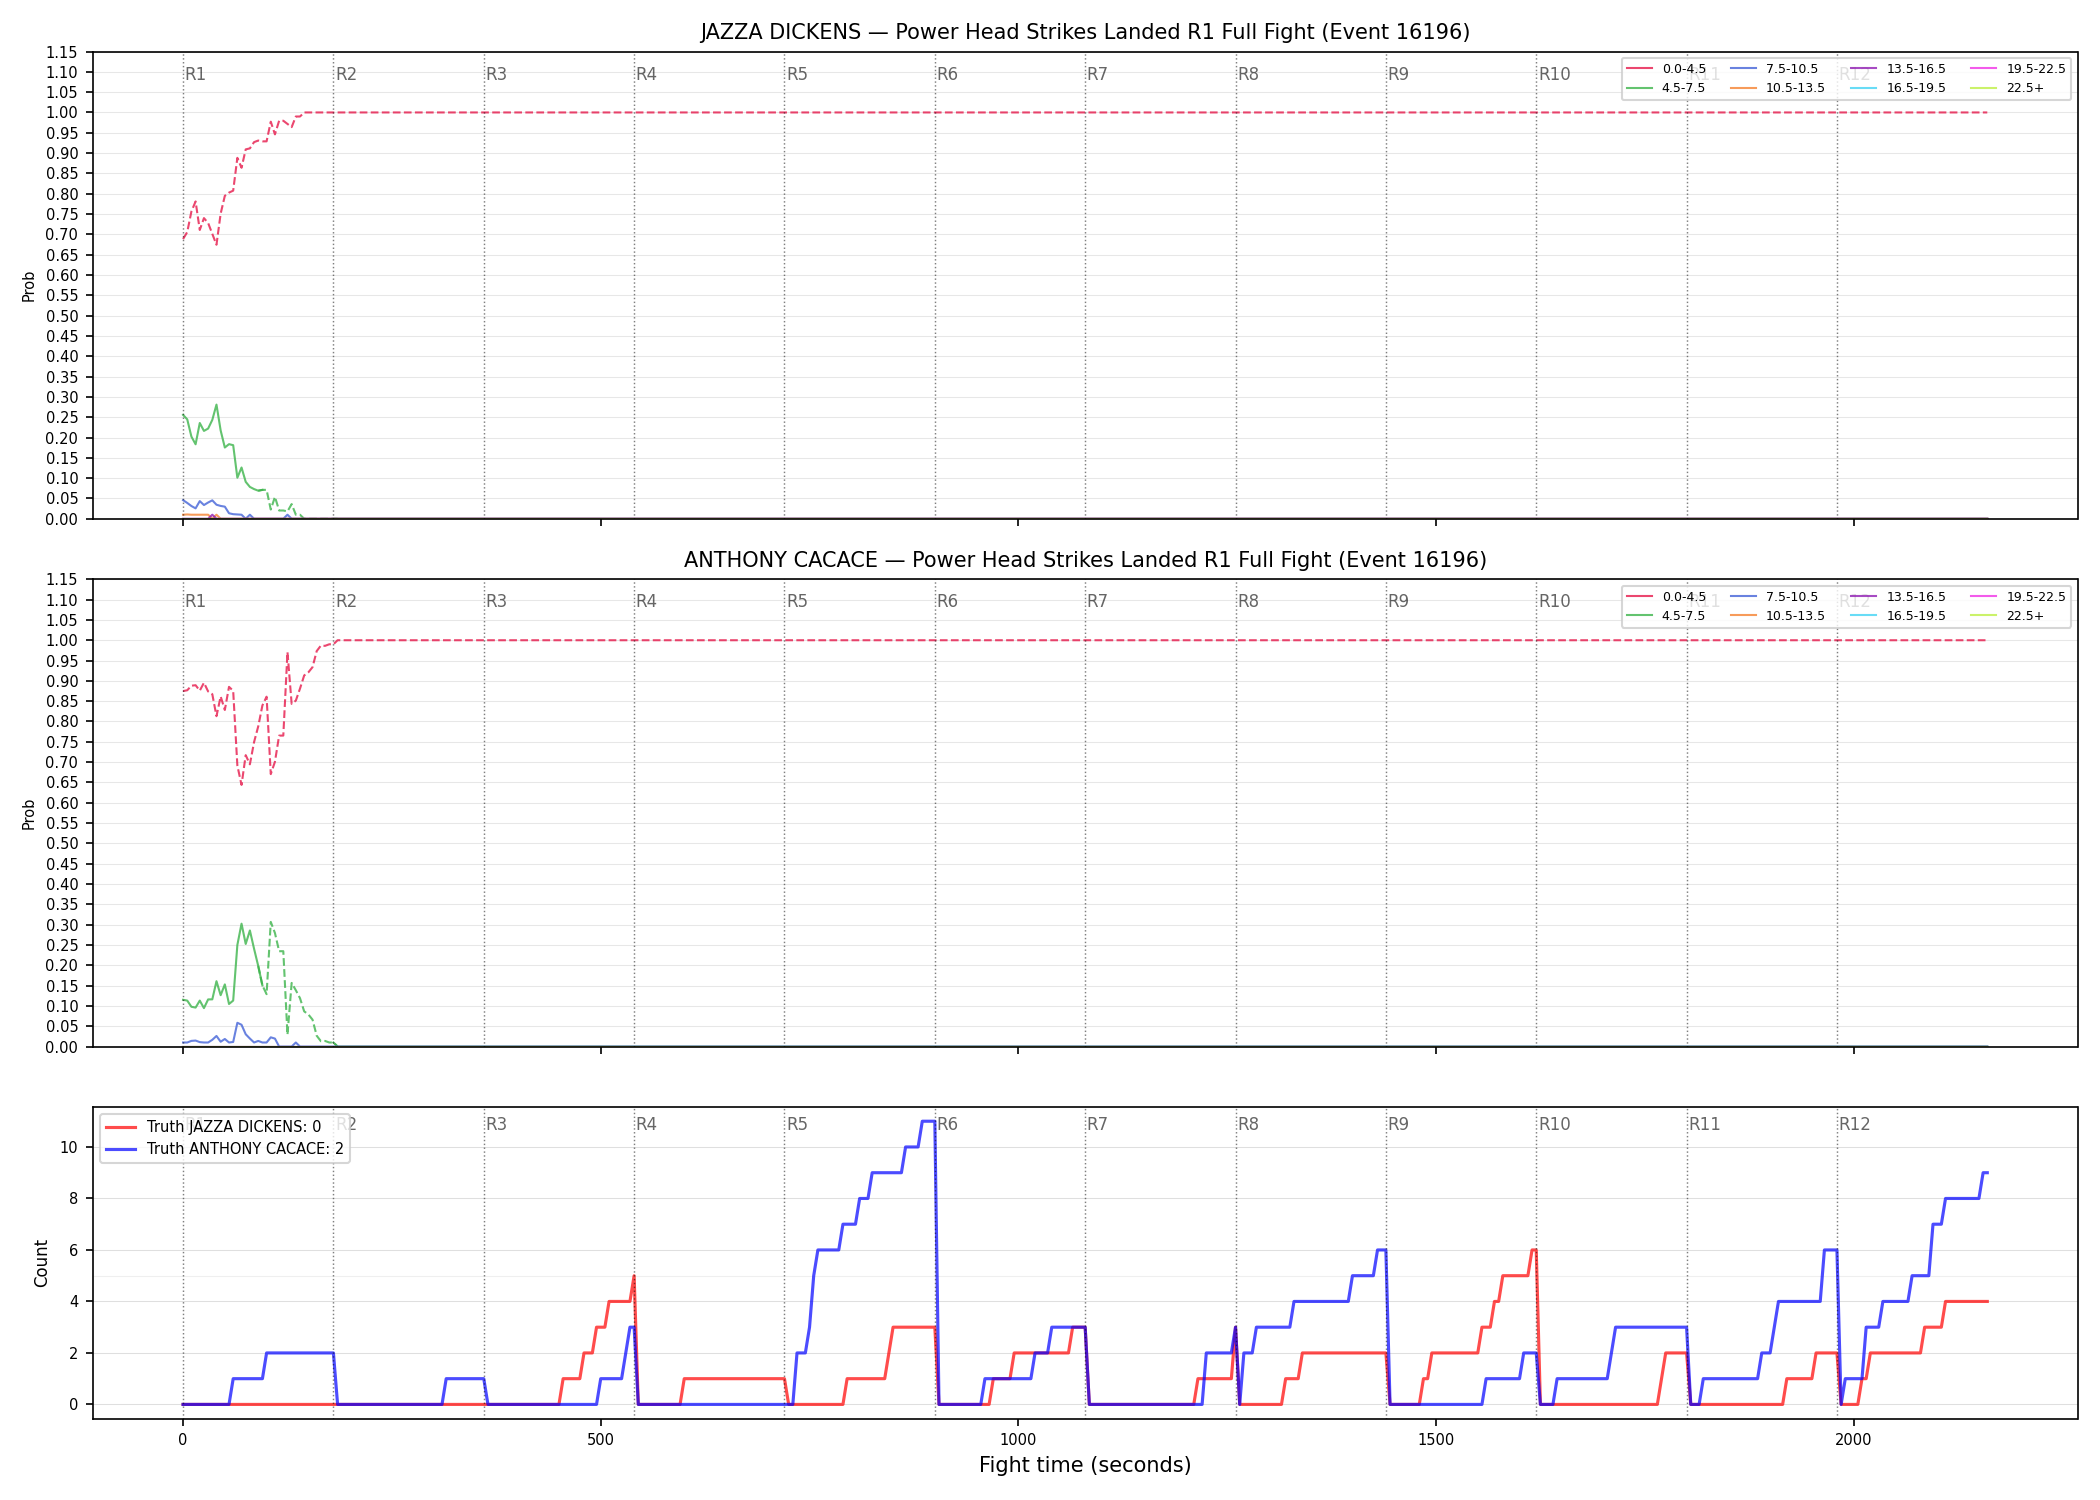This screenshot has height=1500, width=2100.
Task: Click '1.15' tick label on JAZZA DICKENS chart
Action: [62, 52]
